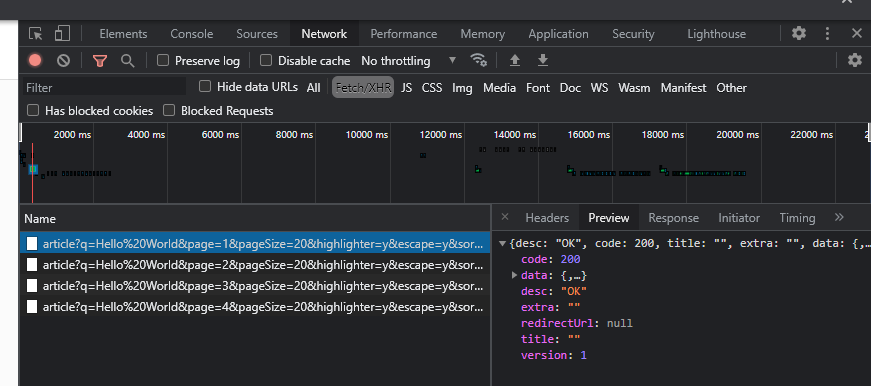Filter requests by CSS
The image size is (871, 386).
(x=432, y=88)
